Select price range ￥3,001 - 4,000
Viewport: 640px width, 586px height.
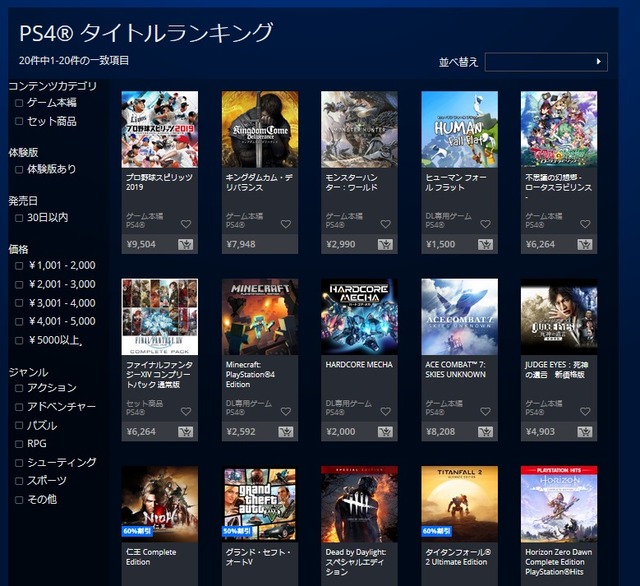pos(19,303)
